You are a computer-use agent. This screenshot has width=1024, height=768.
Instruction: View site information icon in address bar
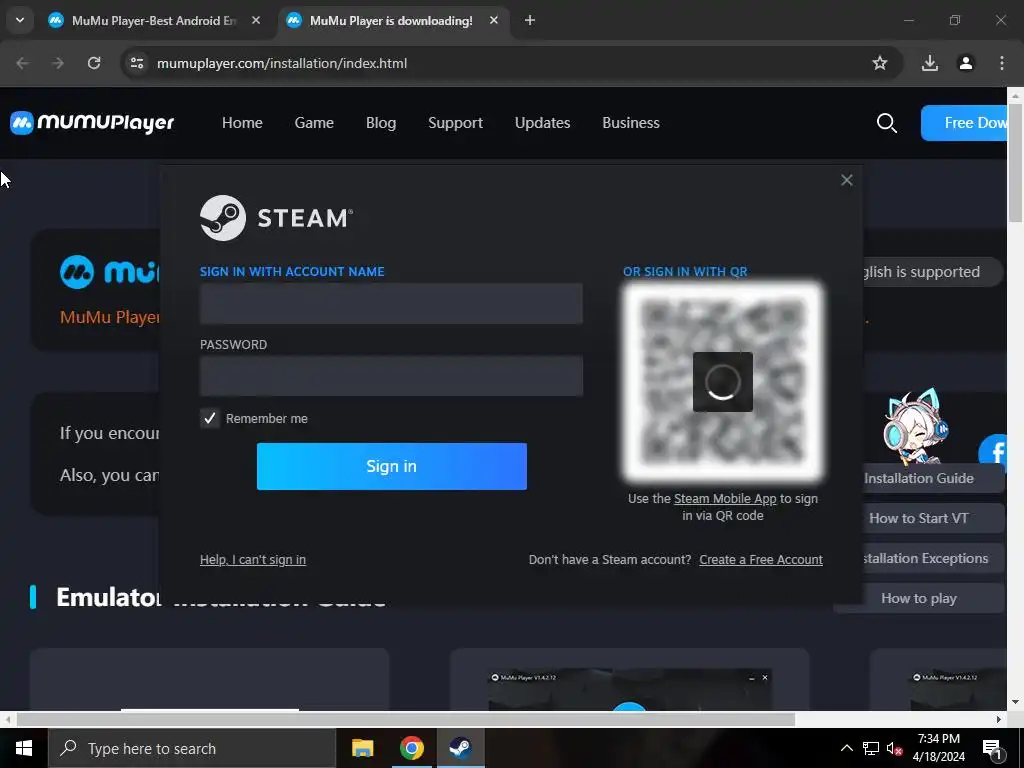click(136, 63)
